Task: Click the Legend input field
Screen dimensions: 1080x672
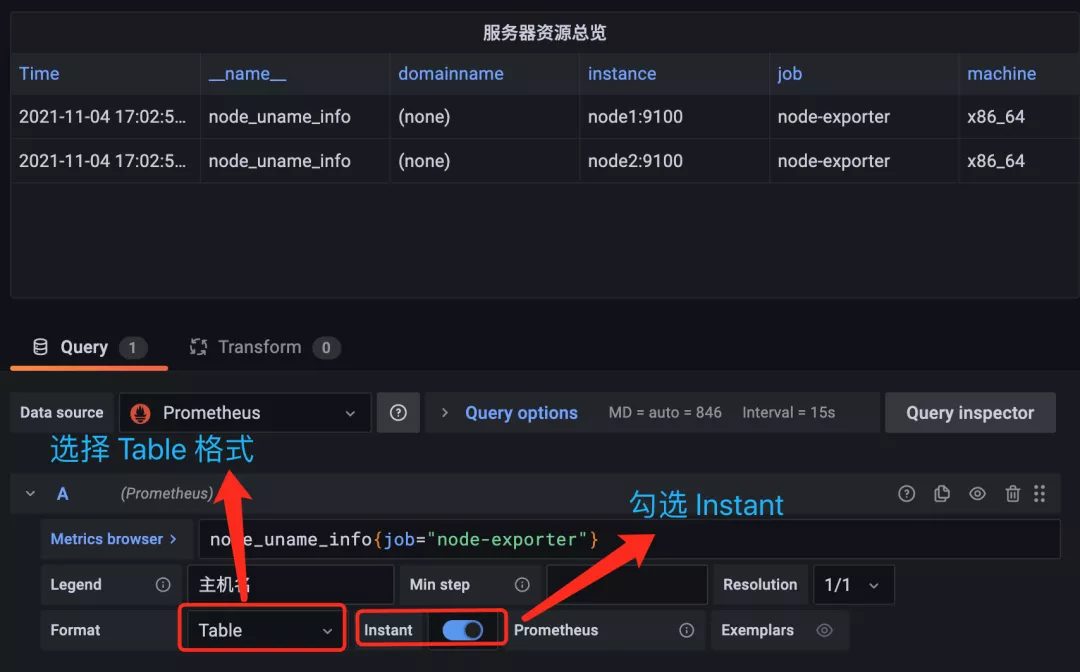Action: click(x=291, y=585)
